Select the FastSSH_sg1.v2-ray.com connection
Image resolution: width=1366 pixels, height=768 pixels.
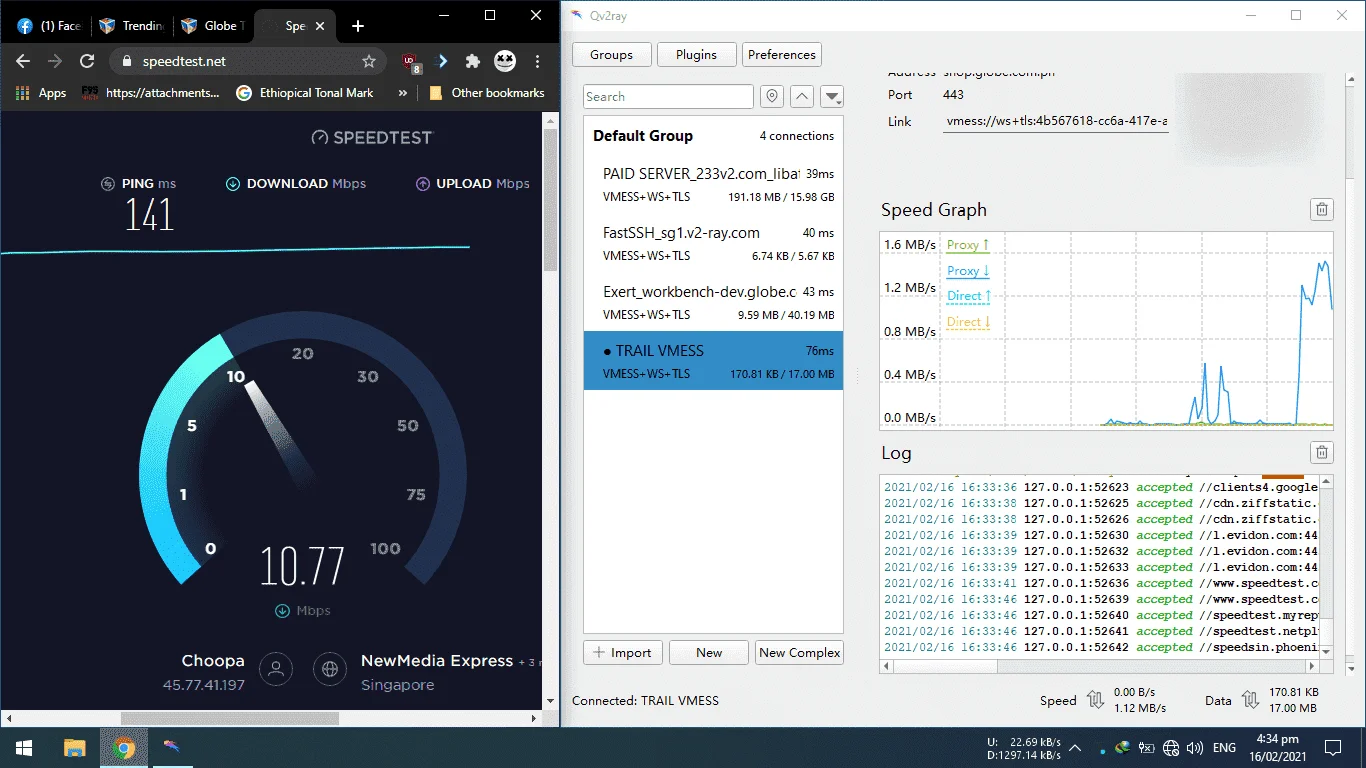(713, 244)
